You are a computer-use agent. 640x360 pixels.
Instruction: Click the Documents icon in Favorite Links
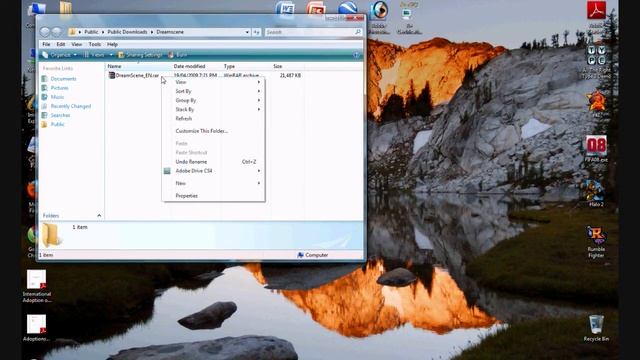click(x=45, y=78)
